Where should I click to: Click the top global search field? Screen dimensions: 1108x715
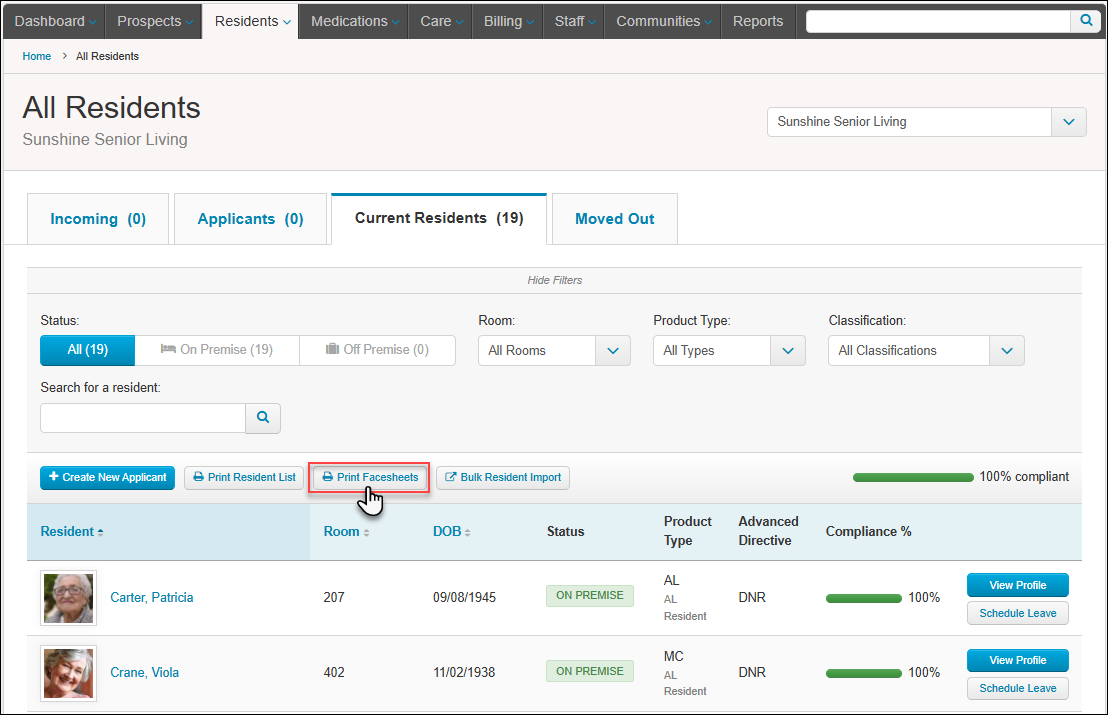[938, 21]
